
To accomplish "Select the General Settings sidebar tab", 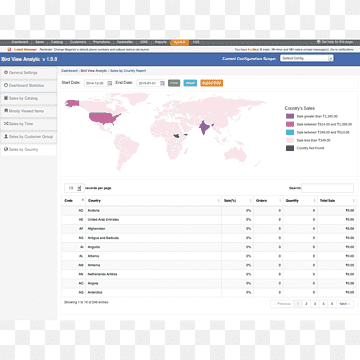I will (29, 73).
